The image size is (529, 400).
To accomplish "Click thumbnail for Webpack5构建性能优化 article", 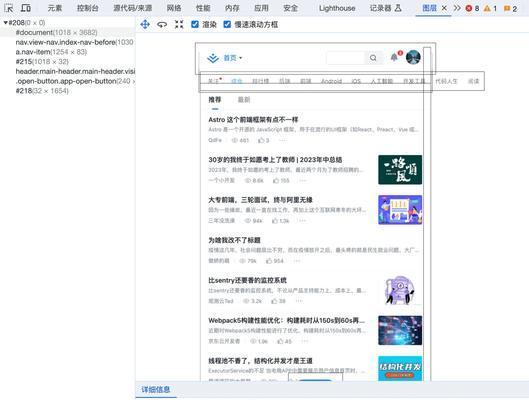I will tap(400, 330).
